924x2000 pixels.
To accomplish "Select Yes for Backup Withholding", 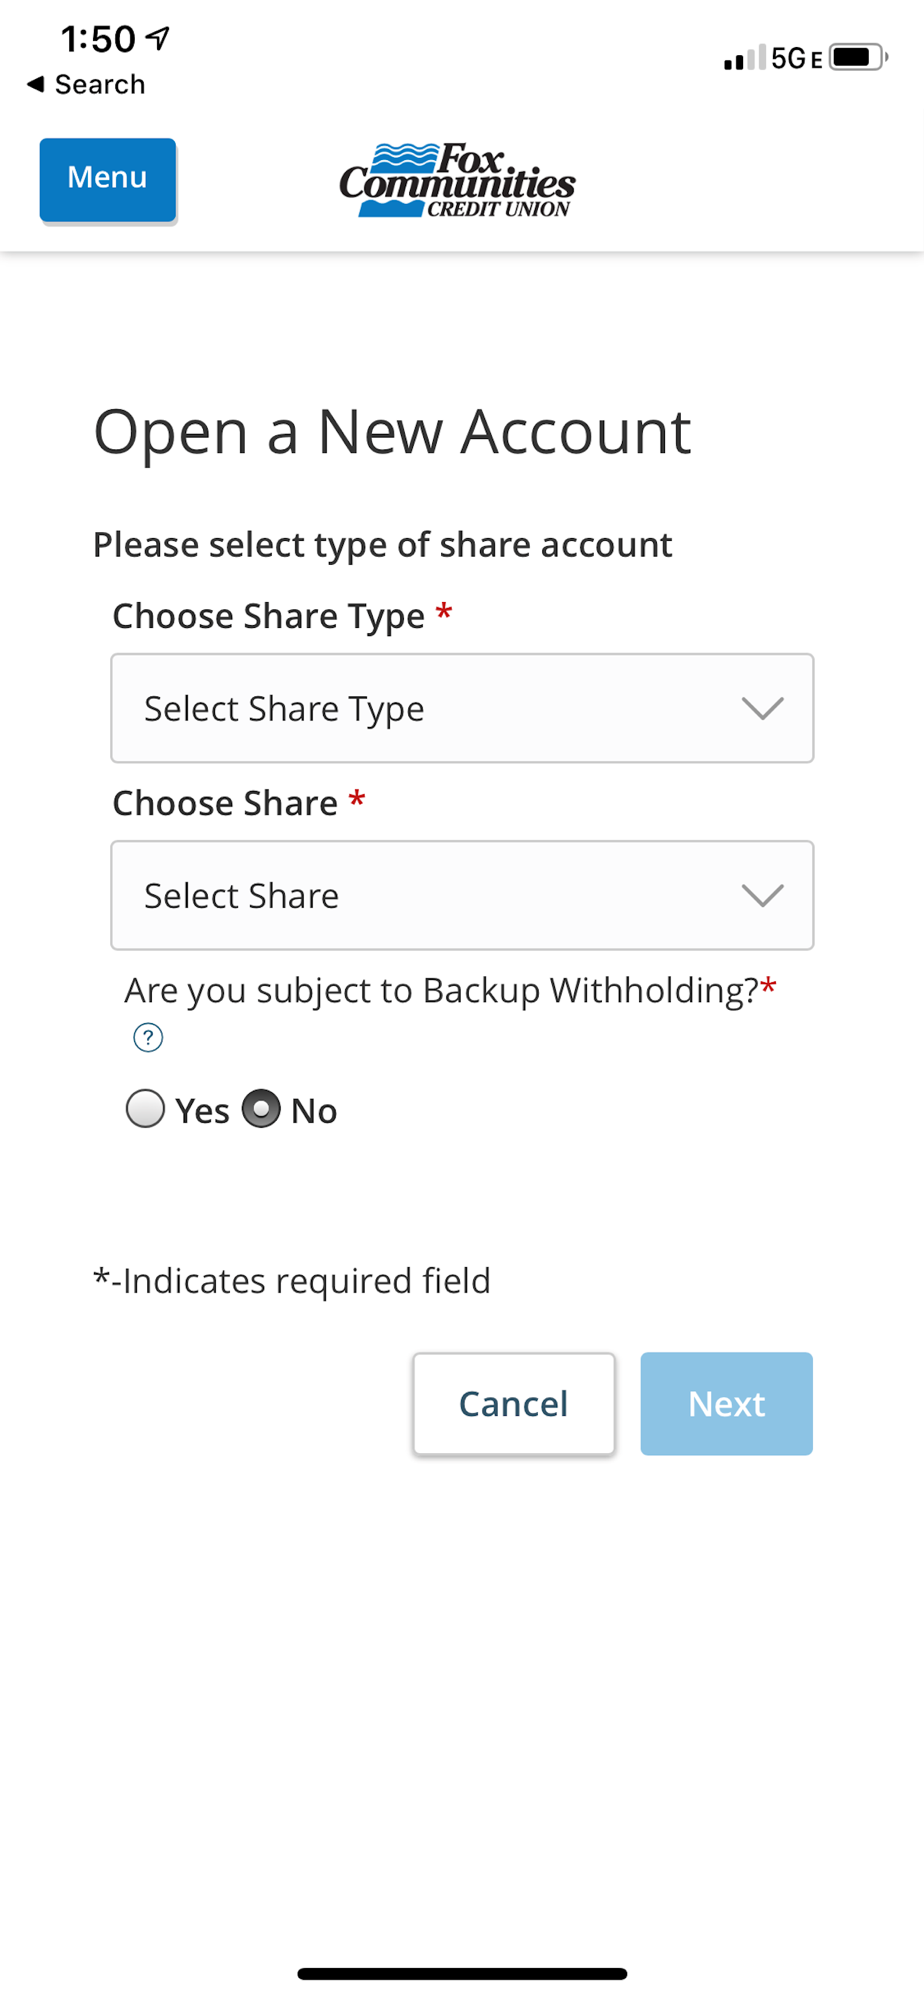I will [146, 1109].
